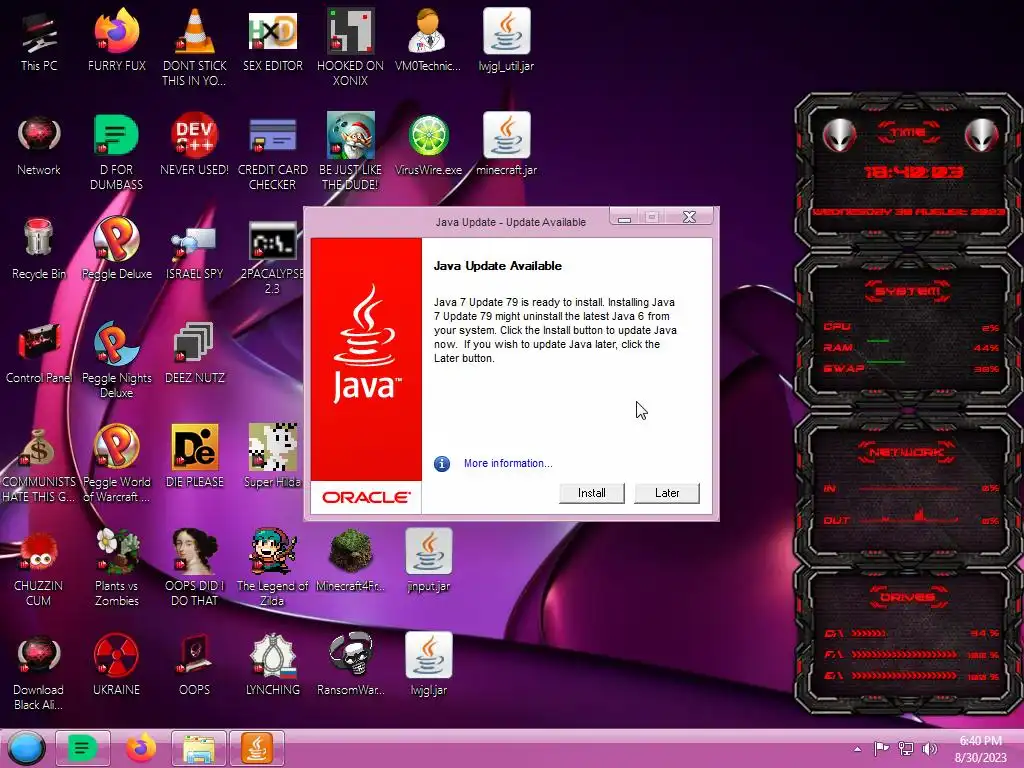Viewport: 1024px width, 768px height.
Task: Open the Control Panel desktop icon
Action: [x=39, y=353]
